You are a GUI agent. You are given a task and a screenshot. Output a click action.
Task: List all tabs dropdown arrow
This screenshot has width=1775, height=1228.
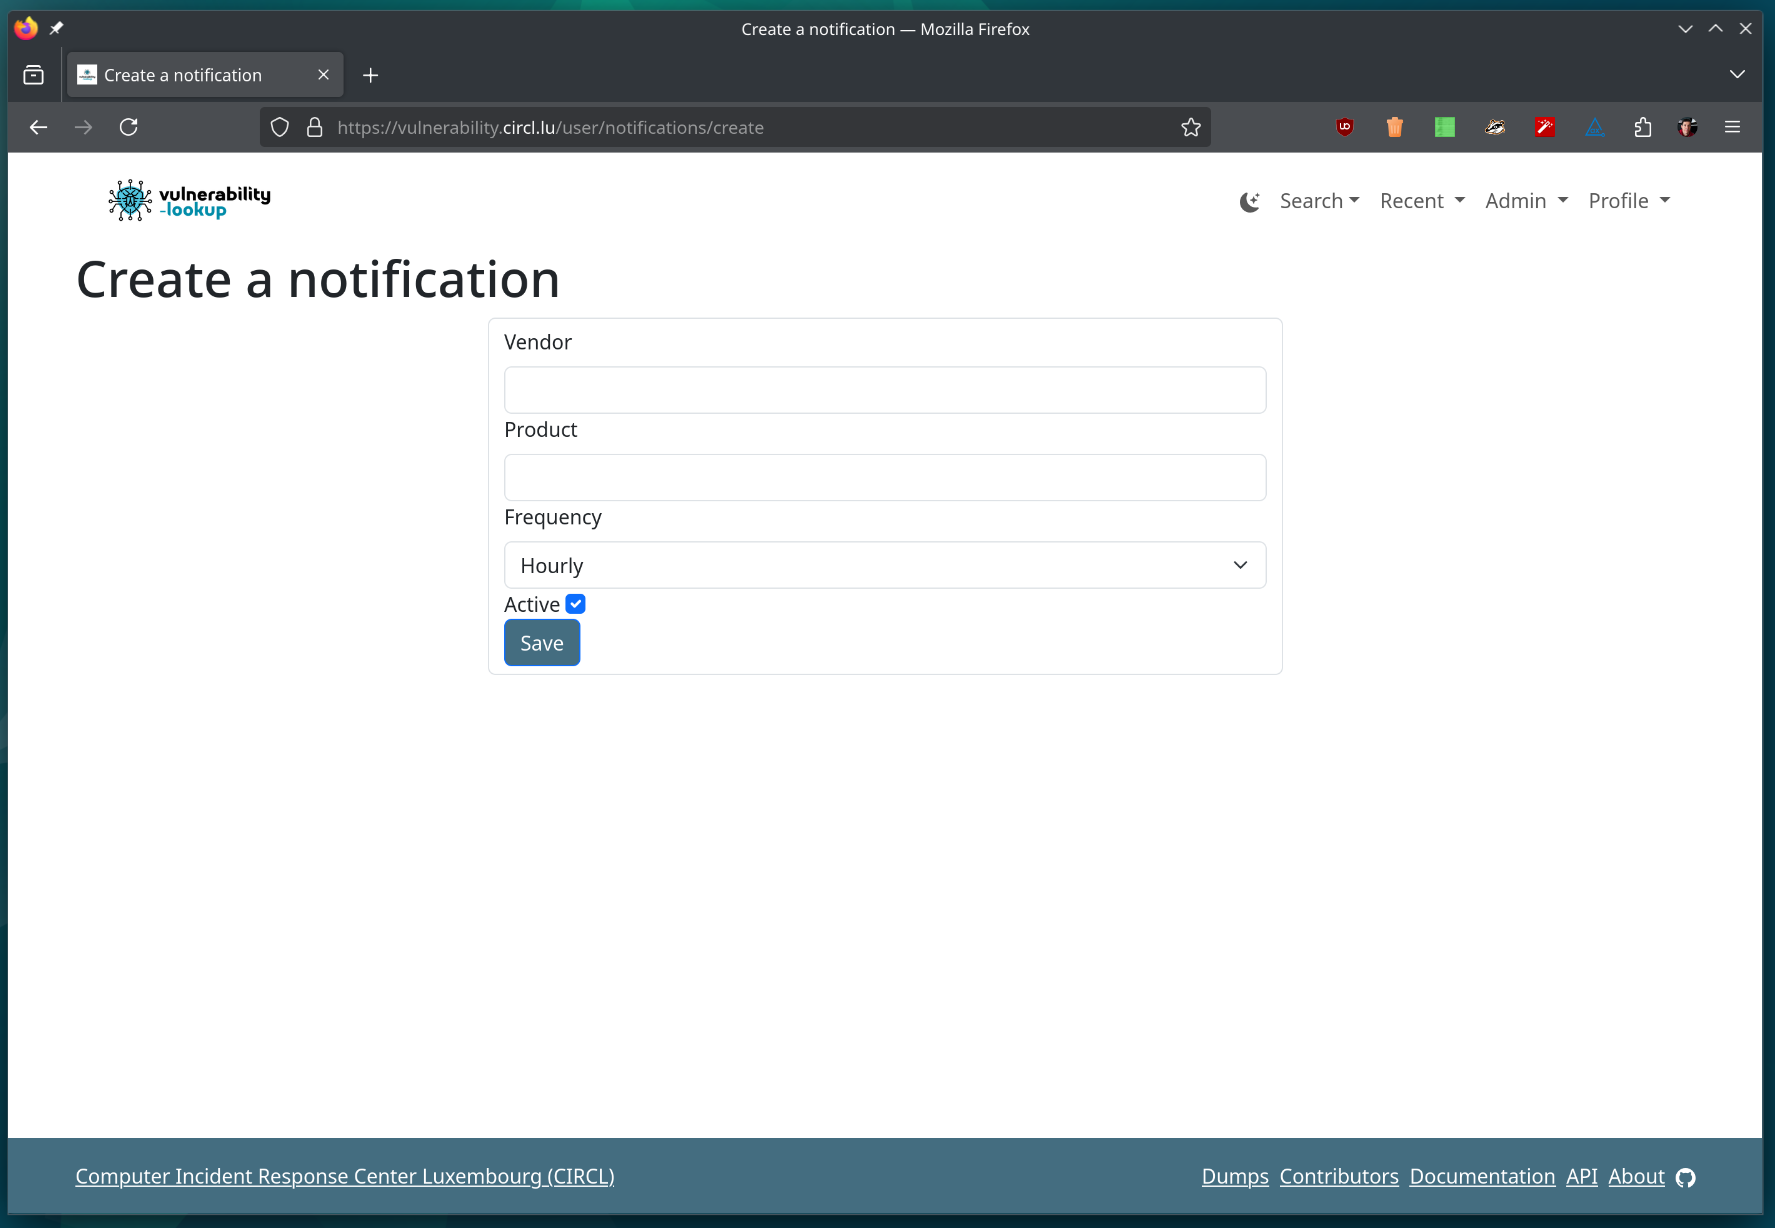[x=1737, y=75]
